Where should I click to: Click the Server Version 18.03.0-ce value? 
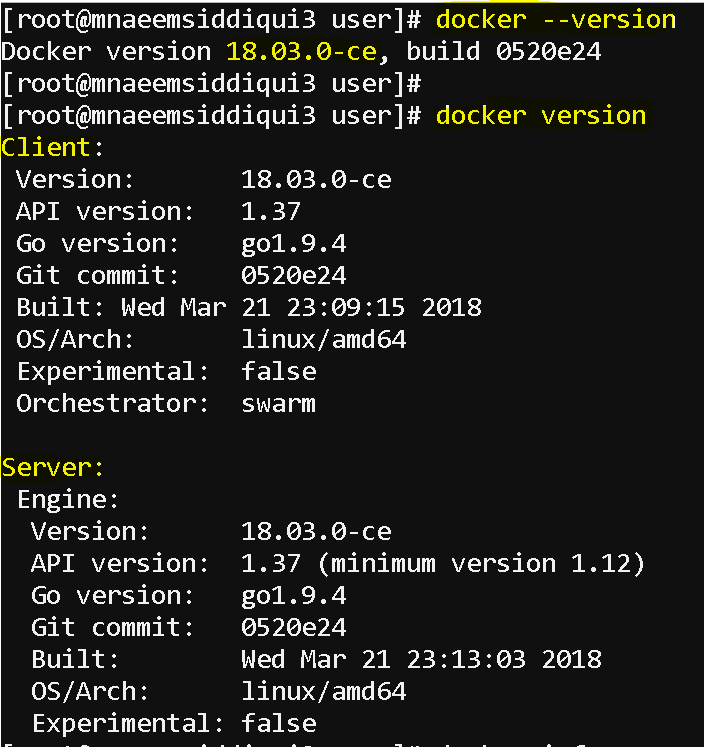pyautogui.click(x=316, y=532)
